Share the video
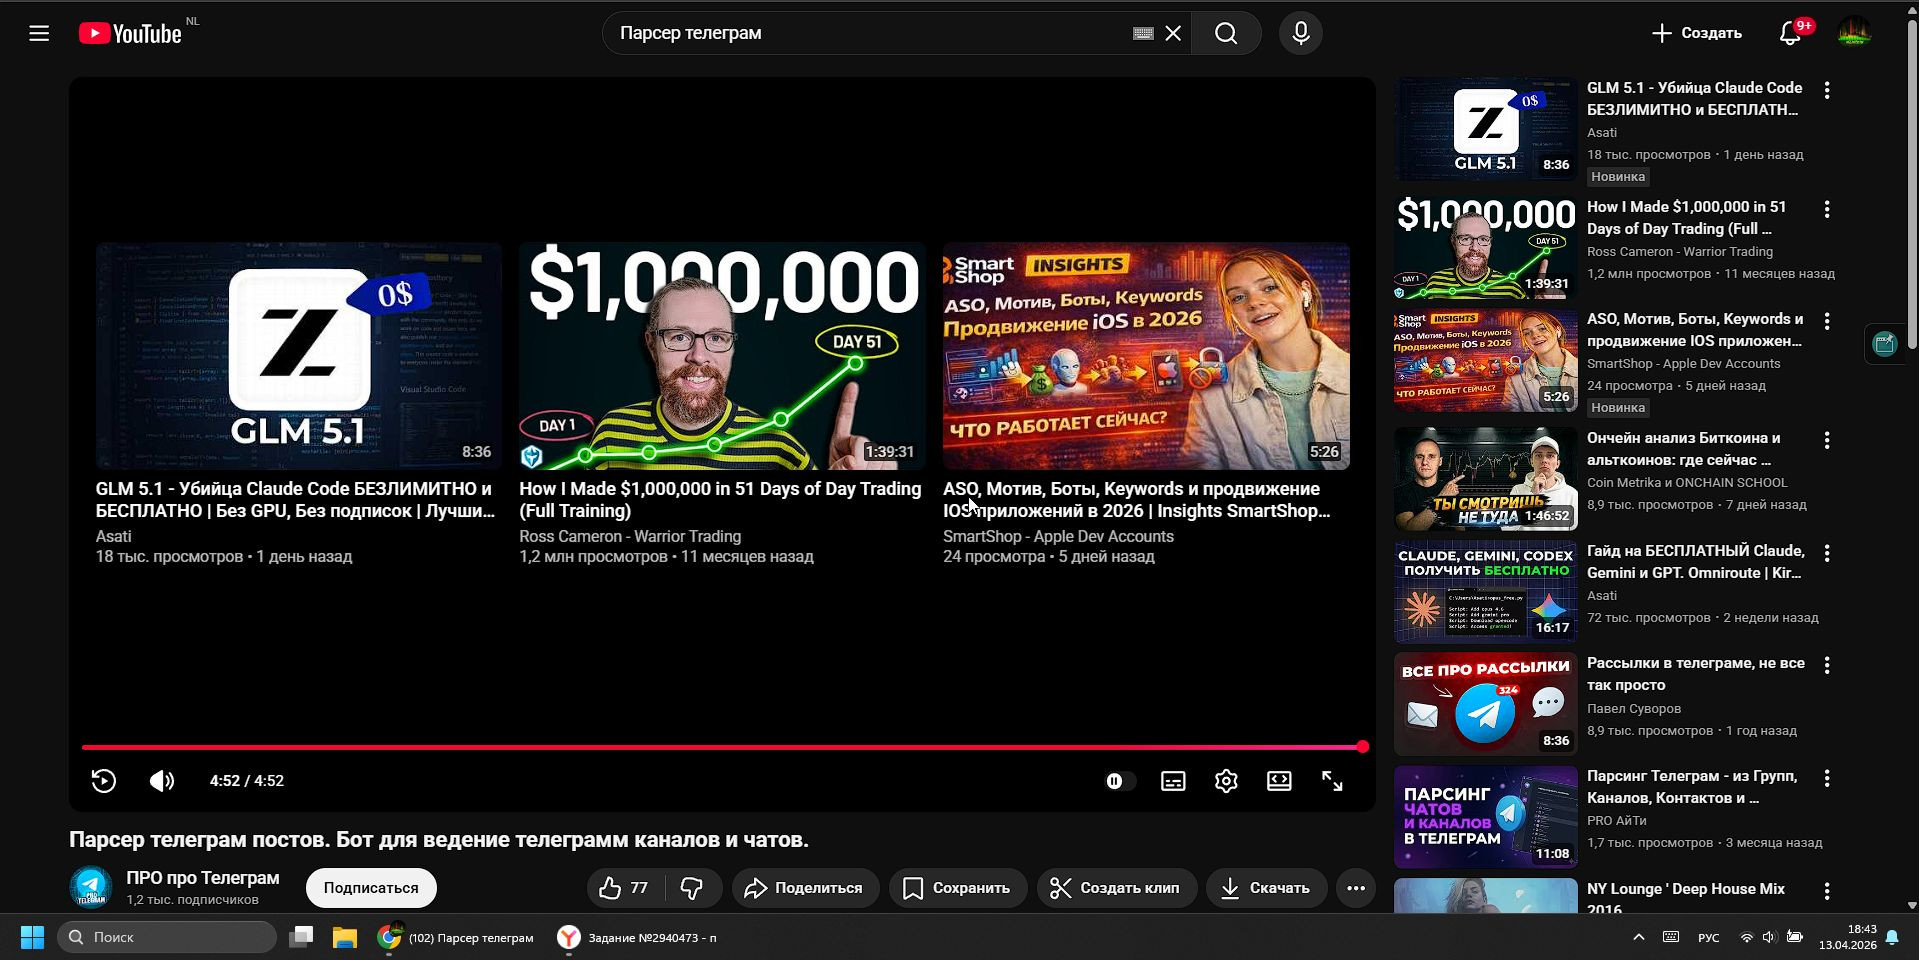 pyautogui.click(x=805, y=888)
